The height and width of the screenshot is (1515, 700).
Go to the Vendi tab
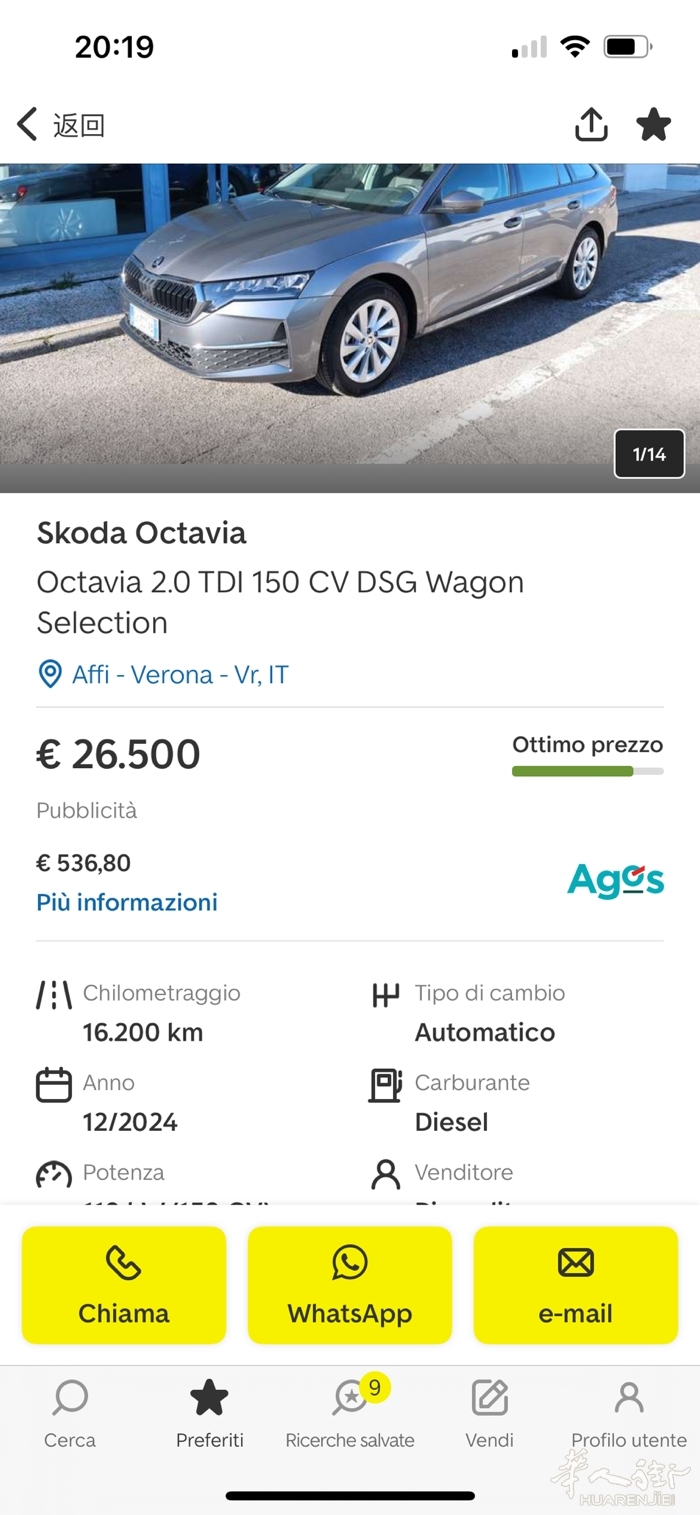click(490, 1412)
